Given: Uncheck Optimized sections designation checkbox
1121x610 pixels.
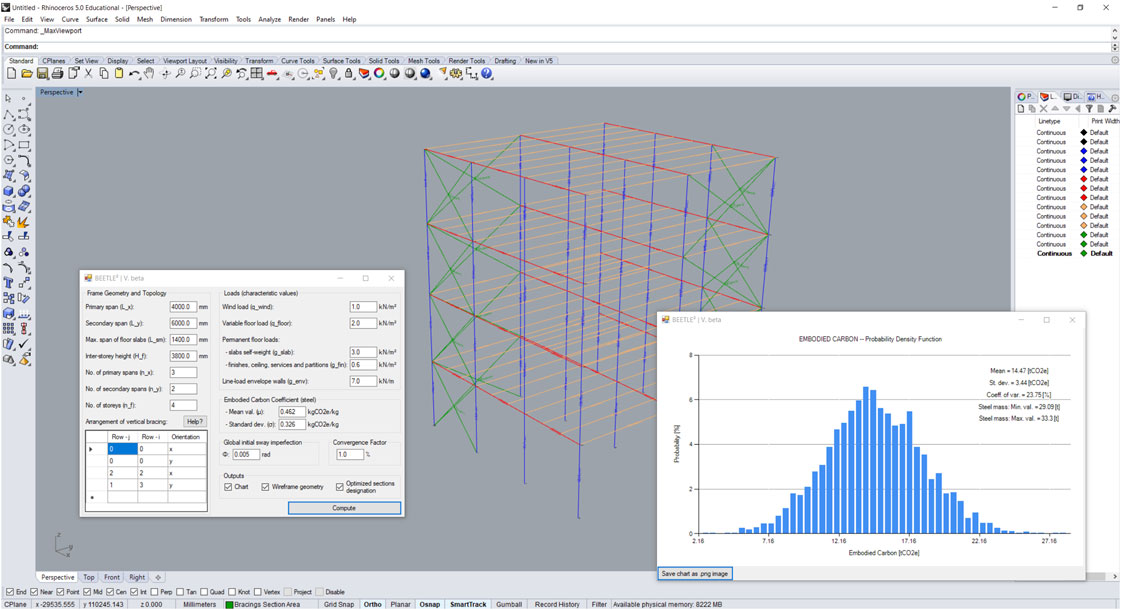Looking at the screenshot, I should 340,487.
